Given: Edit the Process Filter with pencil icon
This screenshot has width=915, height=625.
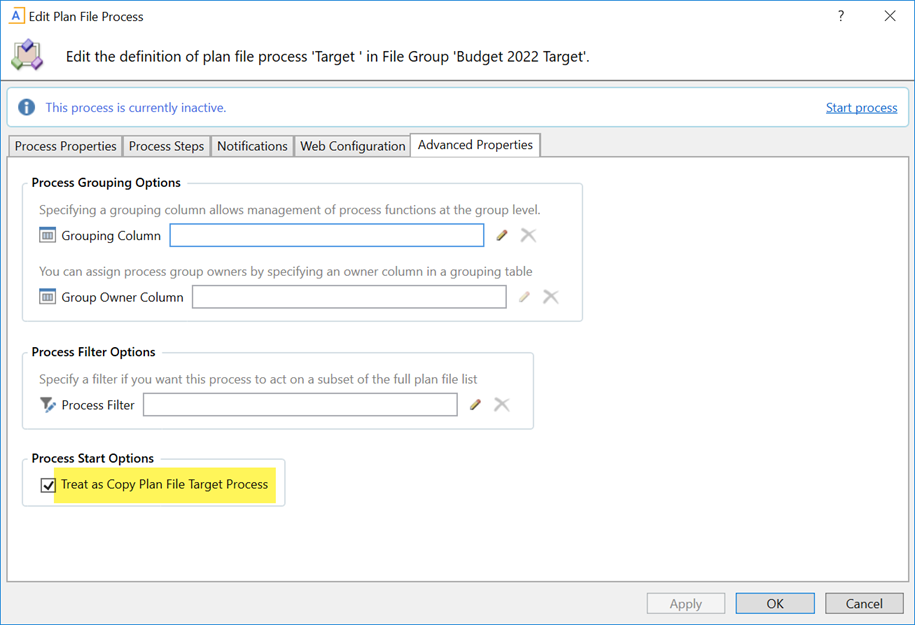Looking at the screenshot, I should pos(475,405).
